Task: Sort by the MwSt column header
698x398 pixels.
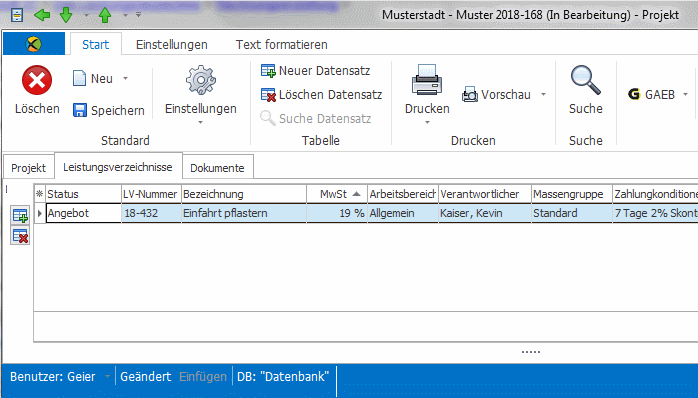Action: pos(337,194)
